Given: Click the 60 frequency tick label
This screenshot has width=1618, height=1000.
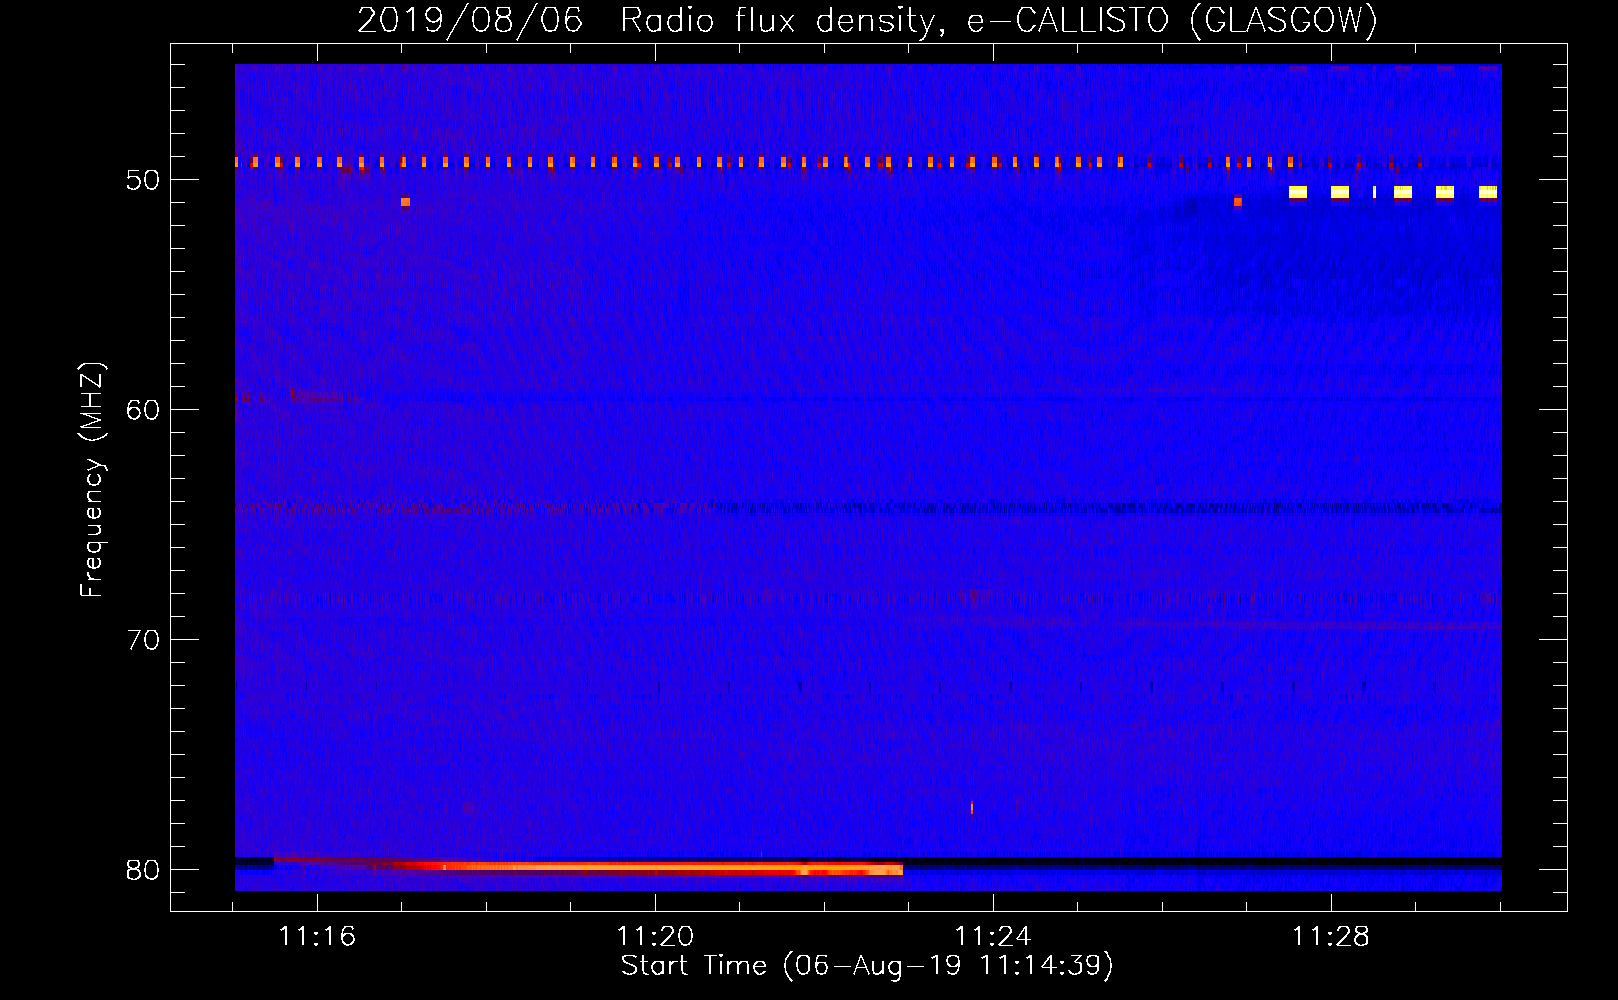Looking at the screenshot, I should (143, 410).
